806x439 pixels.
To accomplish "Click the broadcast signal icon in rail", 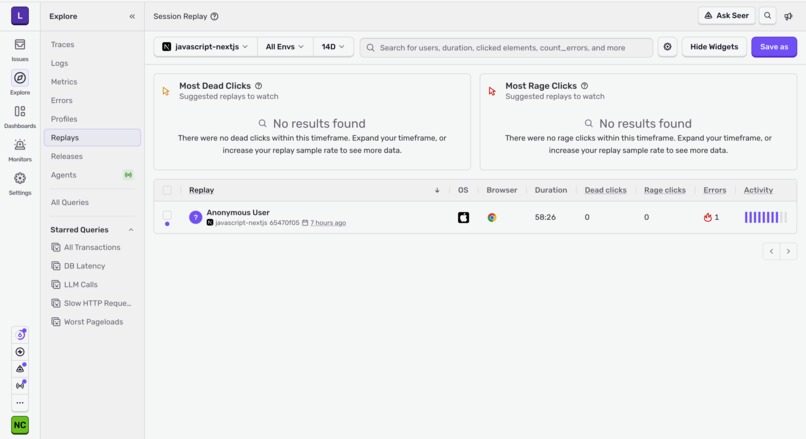I will (x=20, y=386).
